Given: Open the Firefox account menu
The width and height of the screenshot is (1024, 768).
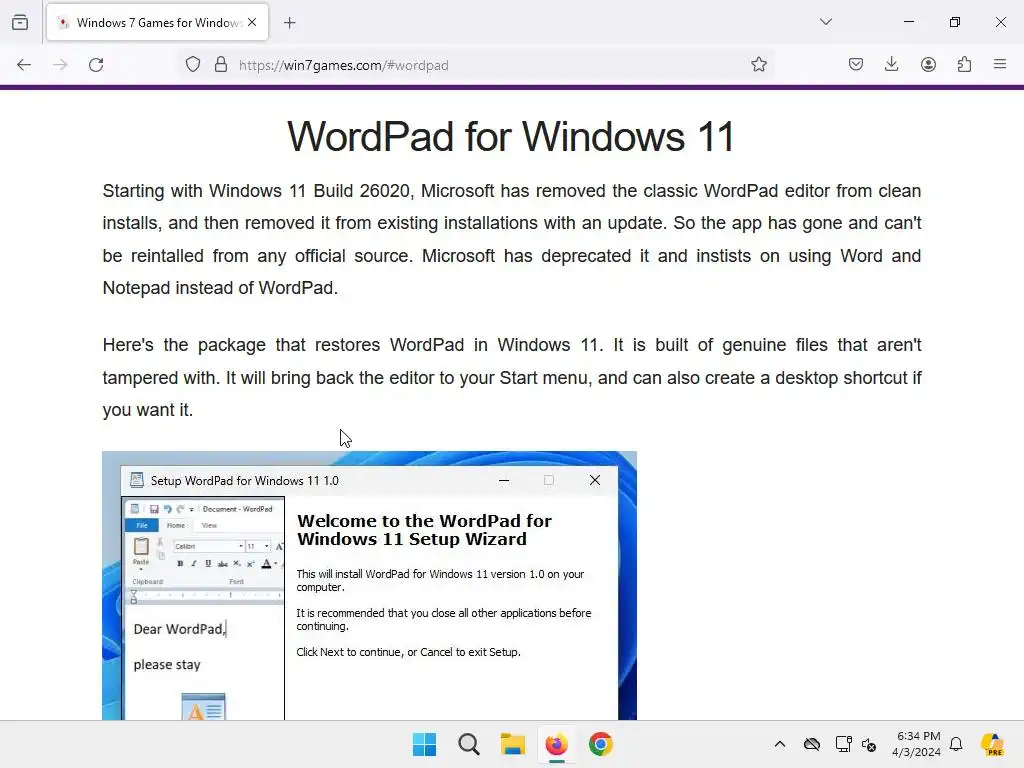Looking at the screenshot, I should (x=928, y=65).
